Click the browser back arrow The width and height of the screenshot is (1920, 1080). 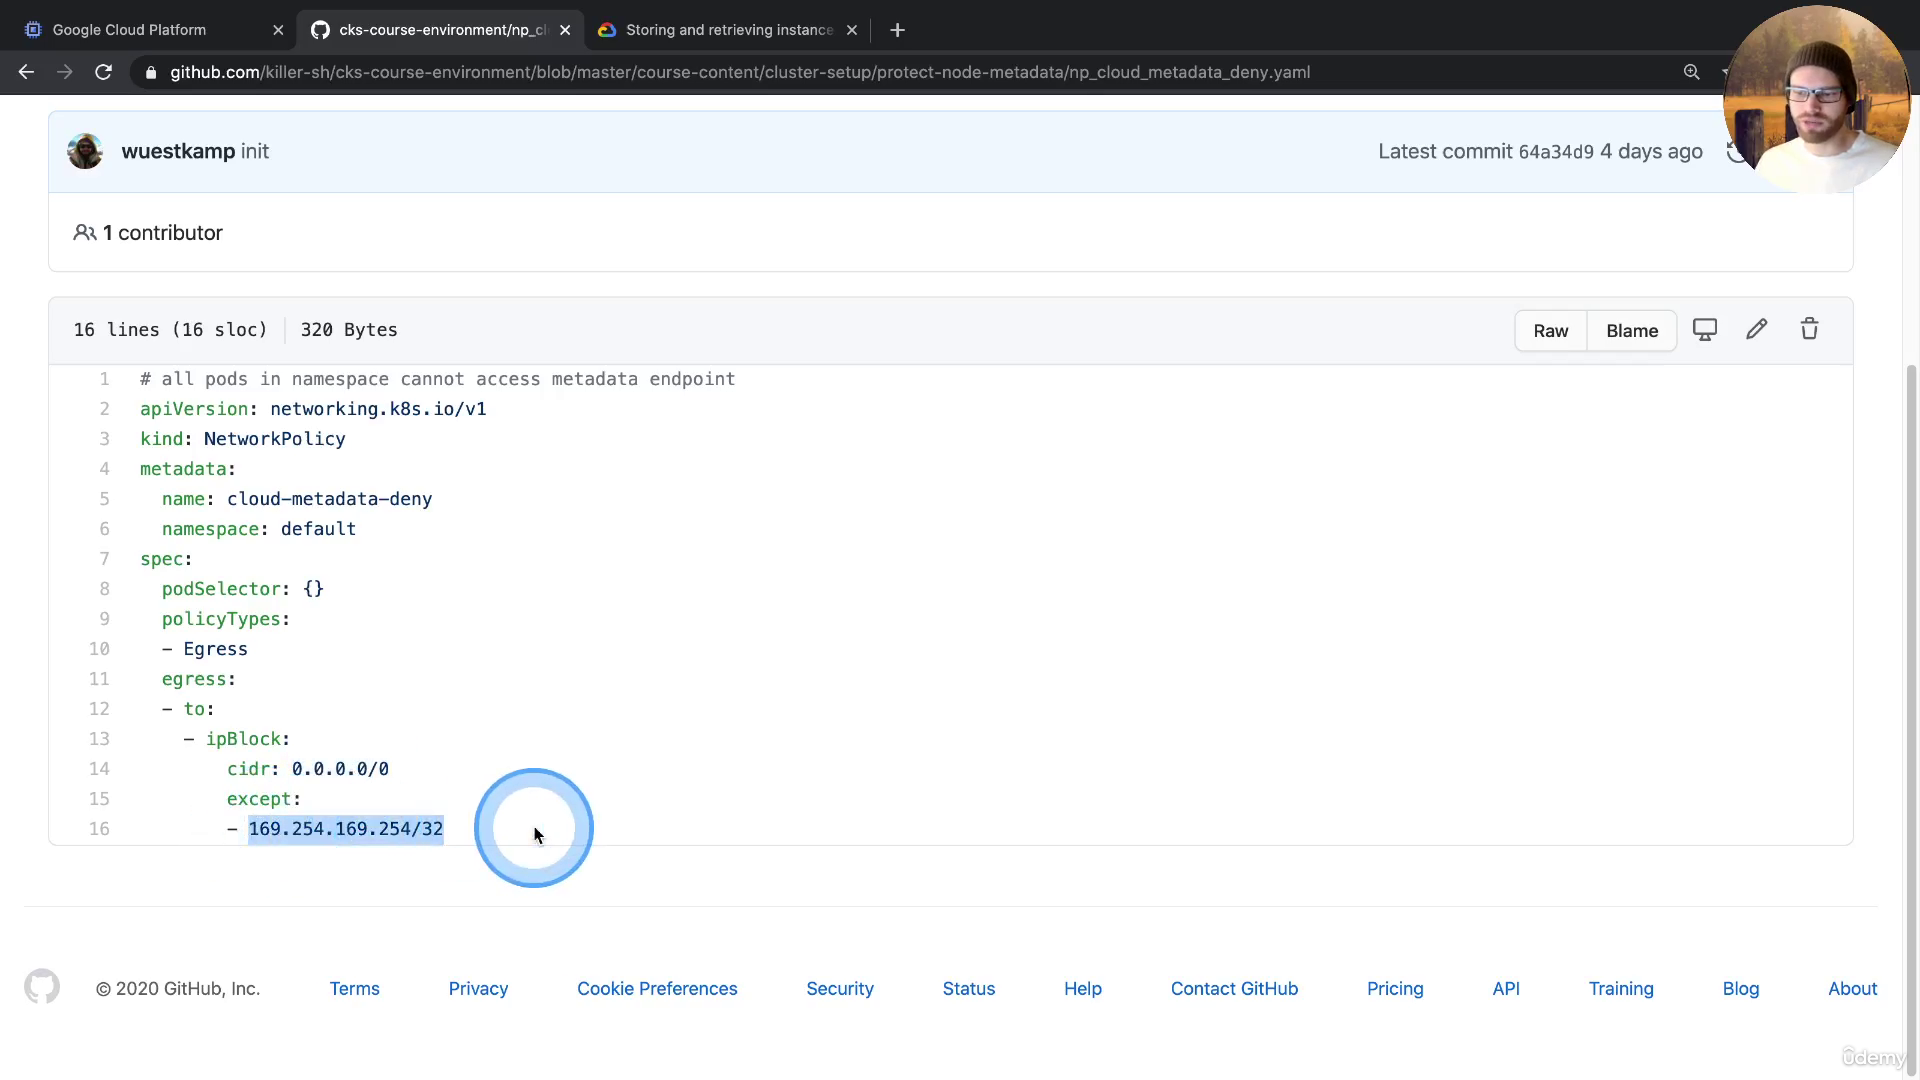[27, 72]
